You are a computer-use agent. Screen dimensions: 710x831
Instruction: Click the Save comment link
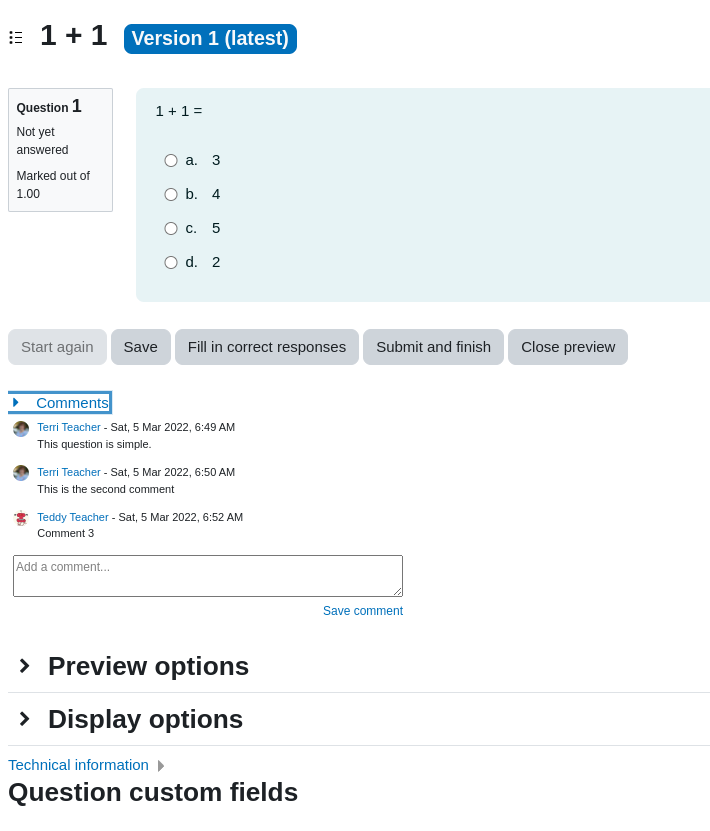click(x=363, y=611)
